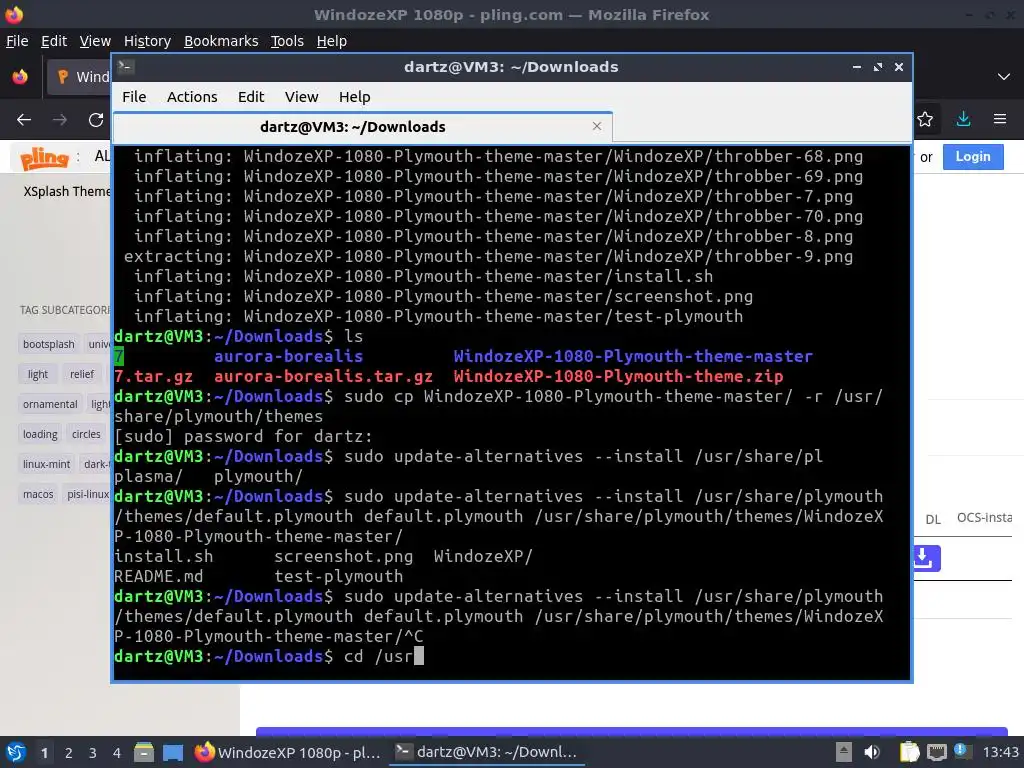Open the terminal File menu
The height and width of the screenshot is (768, 1024).
(134, 97)
